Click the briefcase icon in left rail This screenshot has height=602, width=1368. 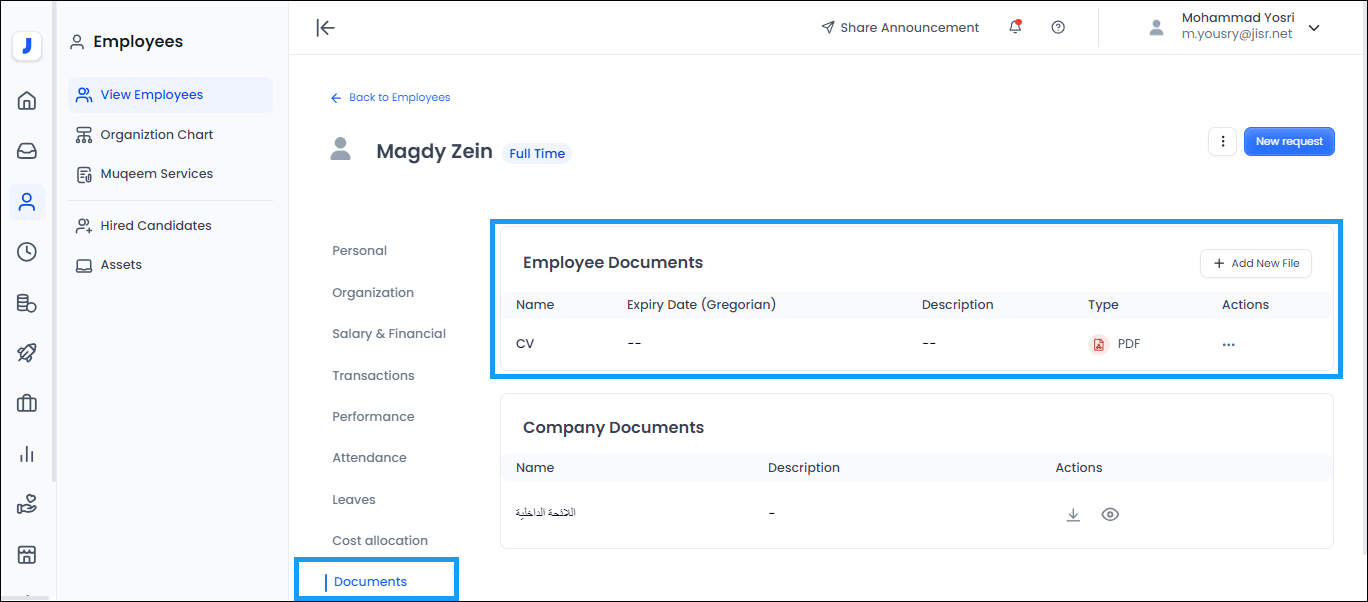[27, 404]
